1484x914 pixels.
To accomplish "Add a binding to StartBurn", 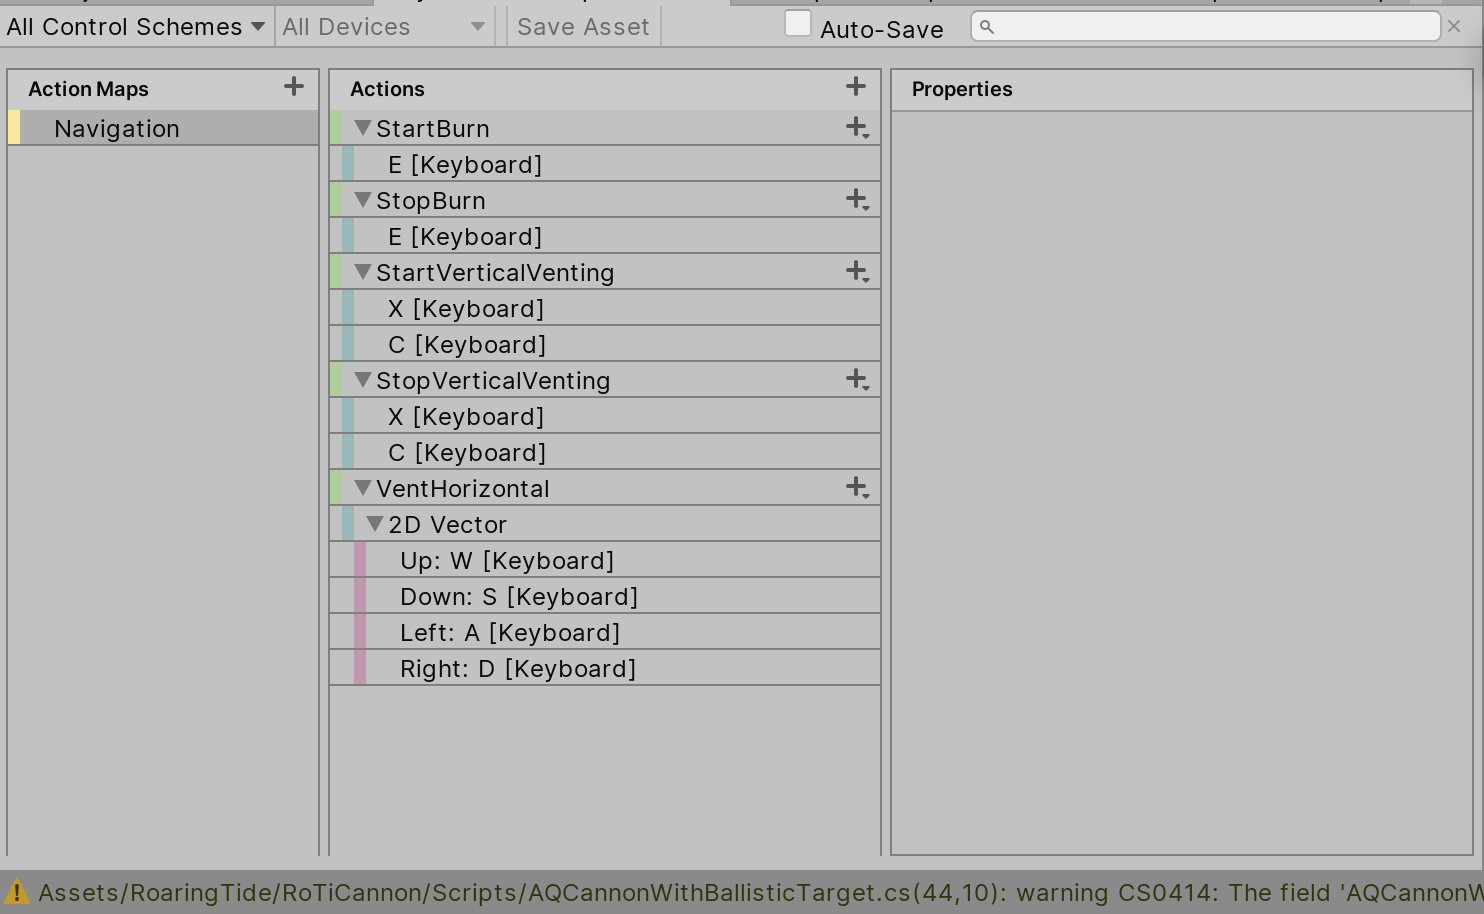I will (855, 128).
